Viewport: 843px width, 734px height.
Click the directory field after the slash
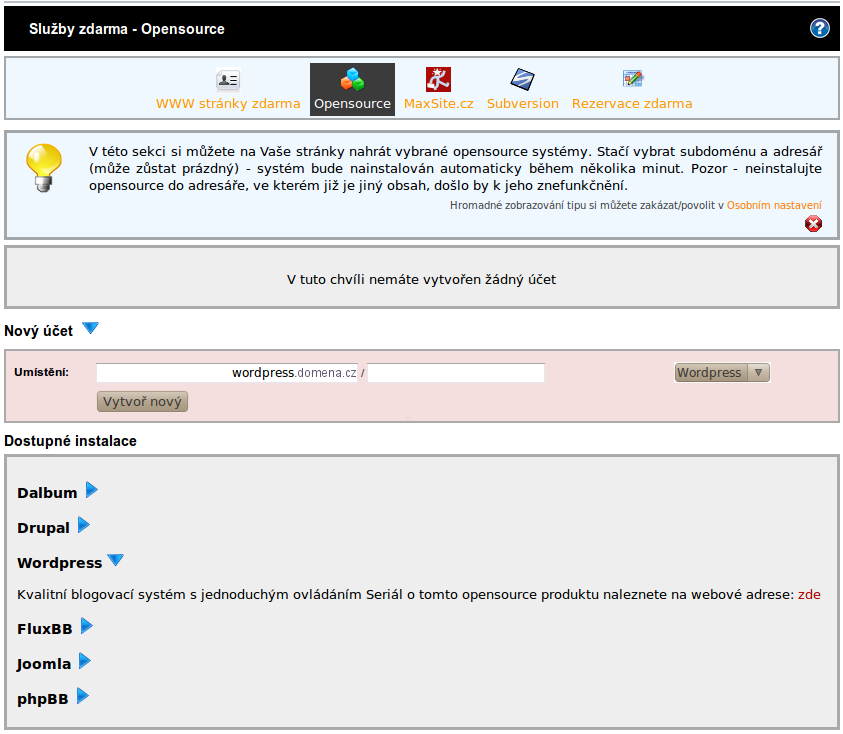(x=456, y=373)
